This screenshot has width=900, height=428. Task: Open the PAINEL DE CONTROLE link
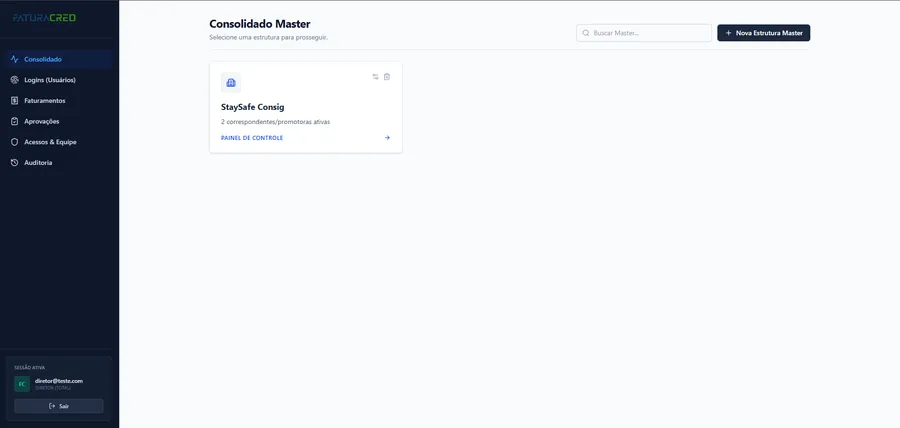pyautogui.click(x=252, y=138)
